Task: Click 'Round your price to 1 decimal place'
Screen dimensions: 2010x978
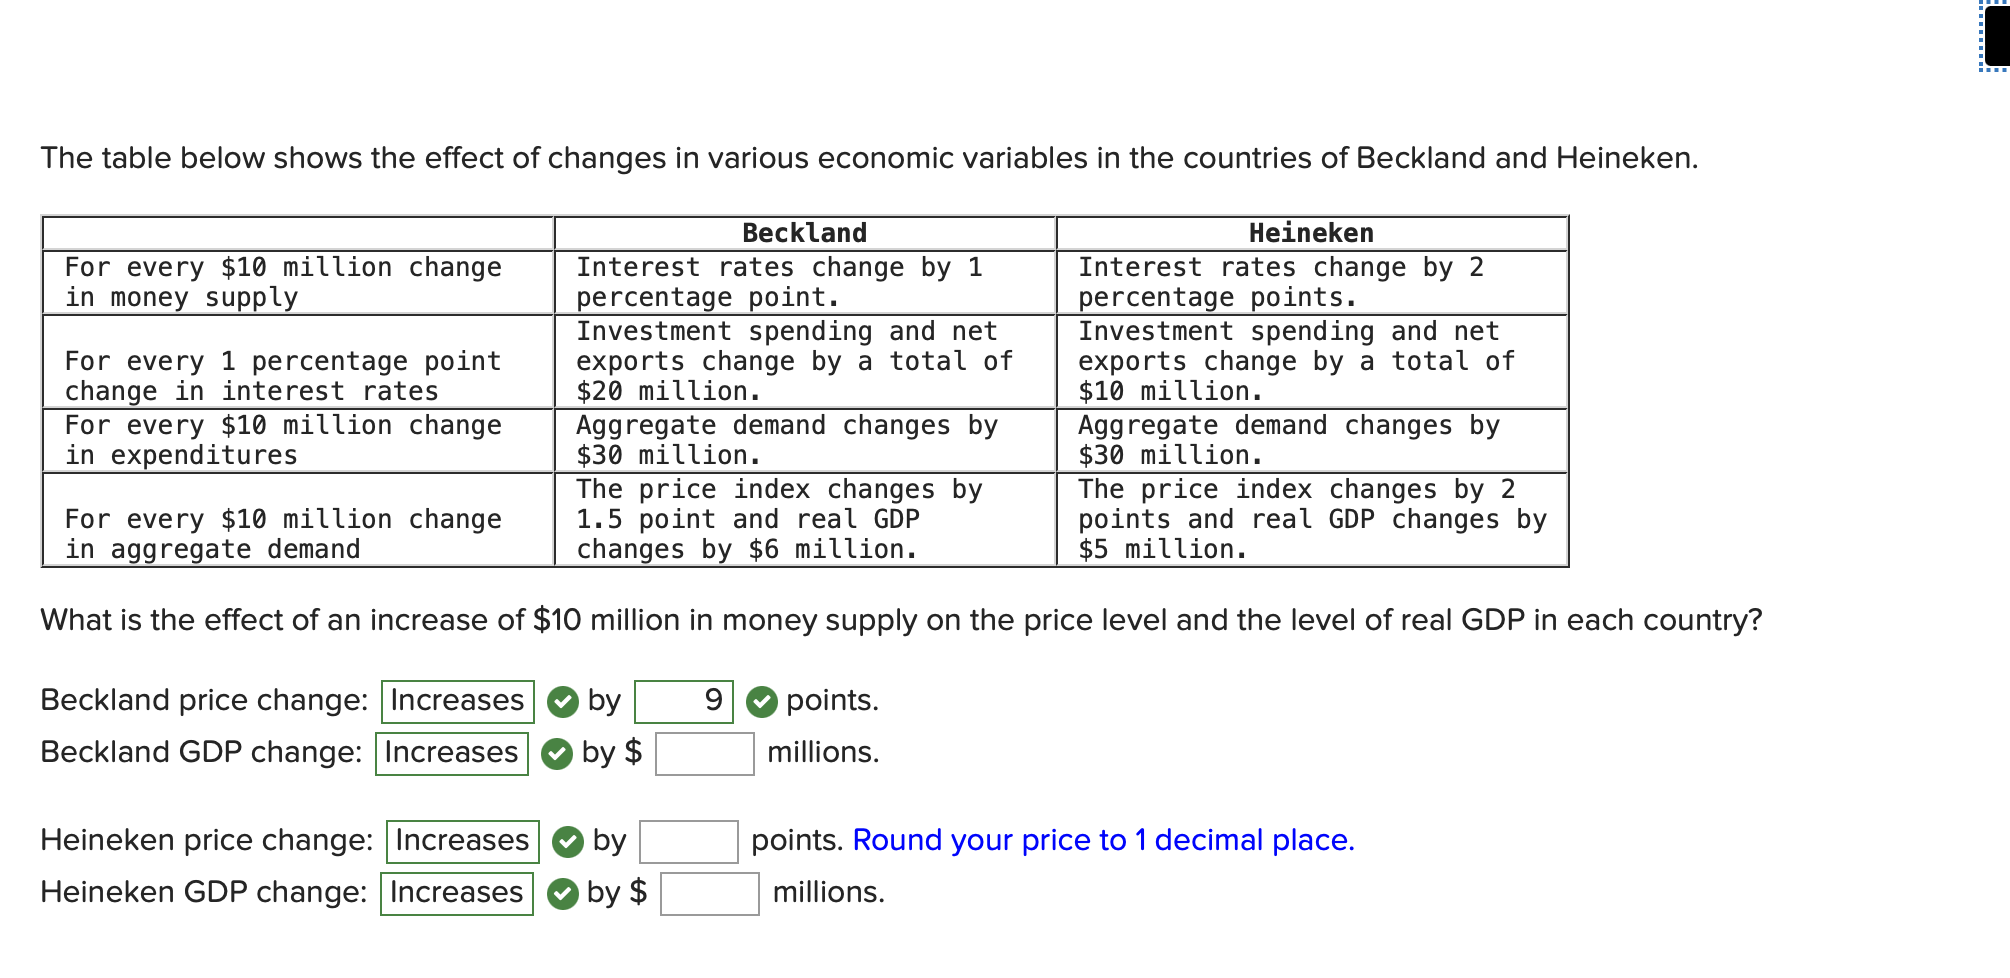Action: click(x=1103, y=840)
